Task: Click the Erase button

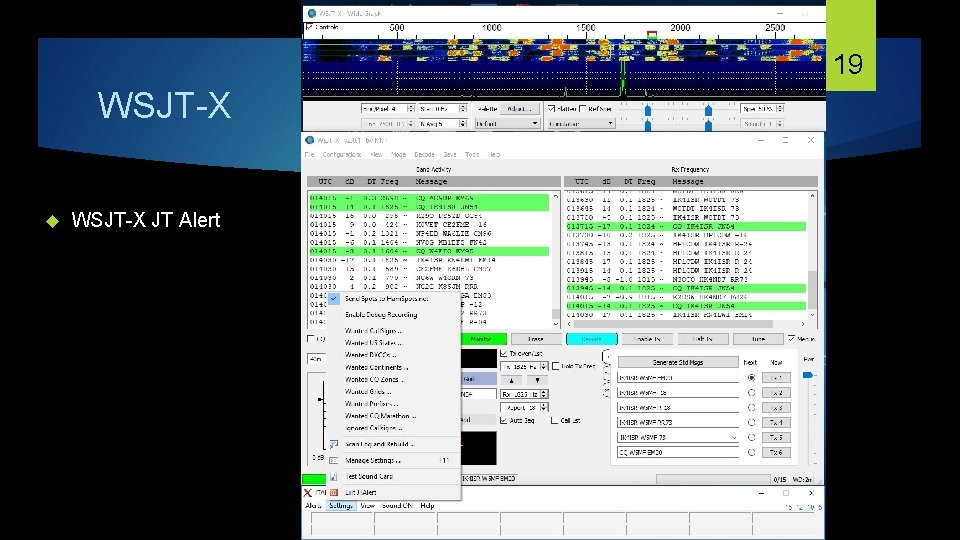Action: coord(536,339)
